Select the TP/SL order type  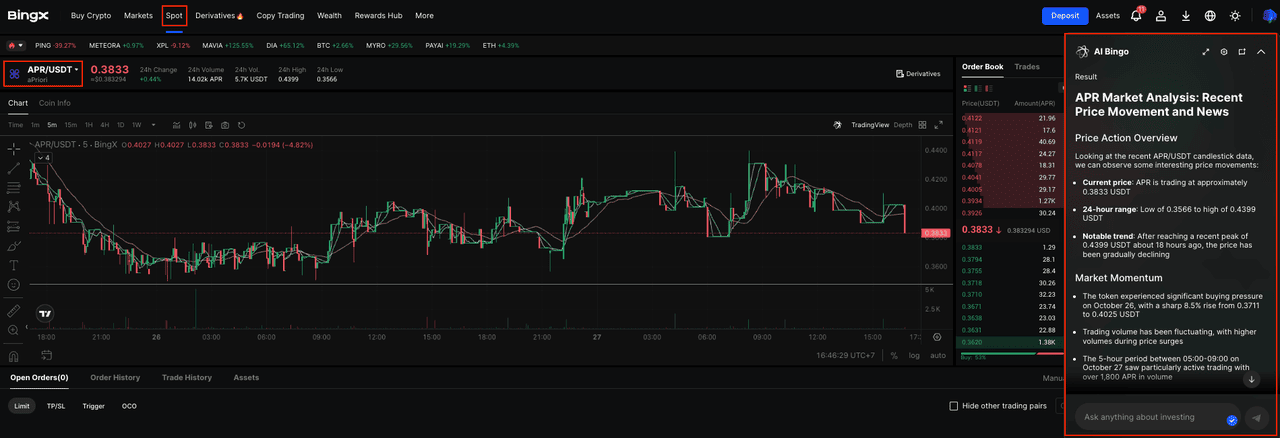coord(56,406)
